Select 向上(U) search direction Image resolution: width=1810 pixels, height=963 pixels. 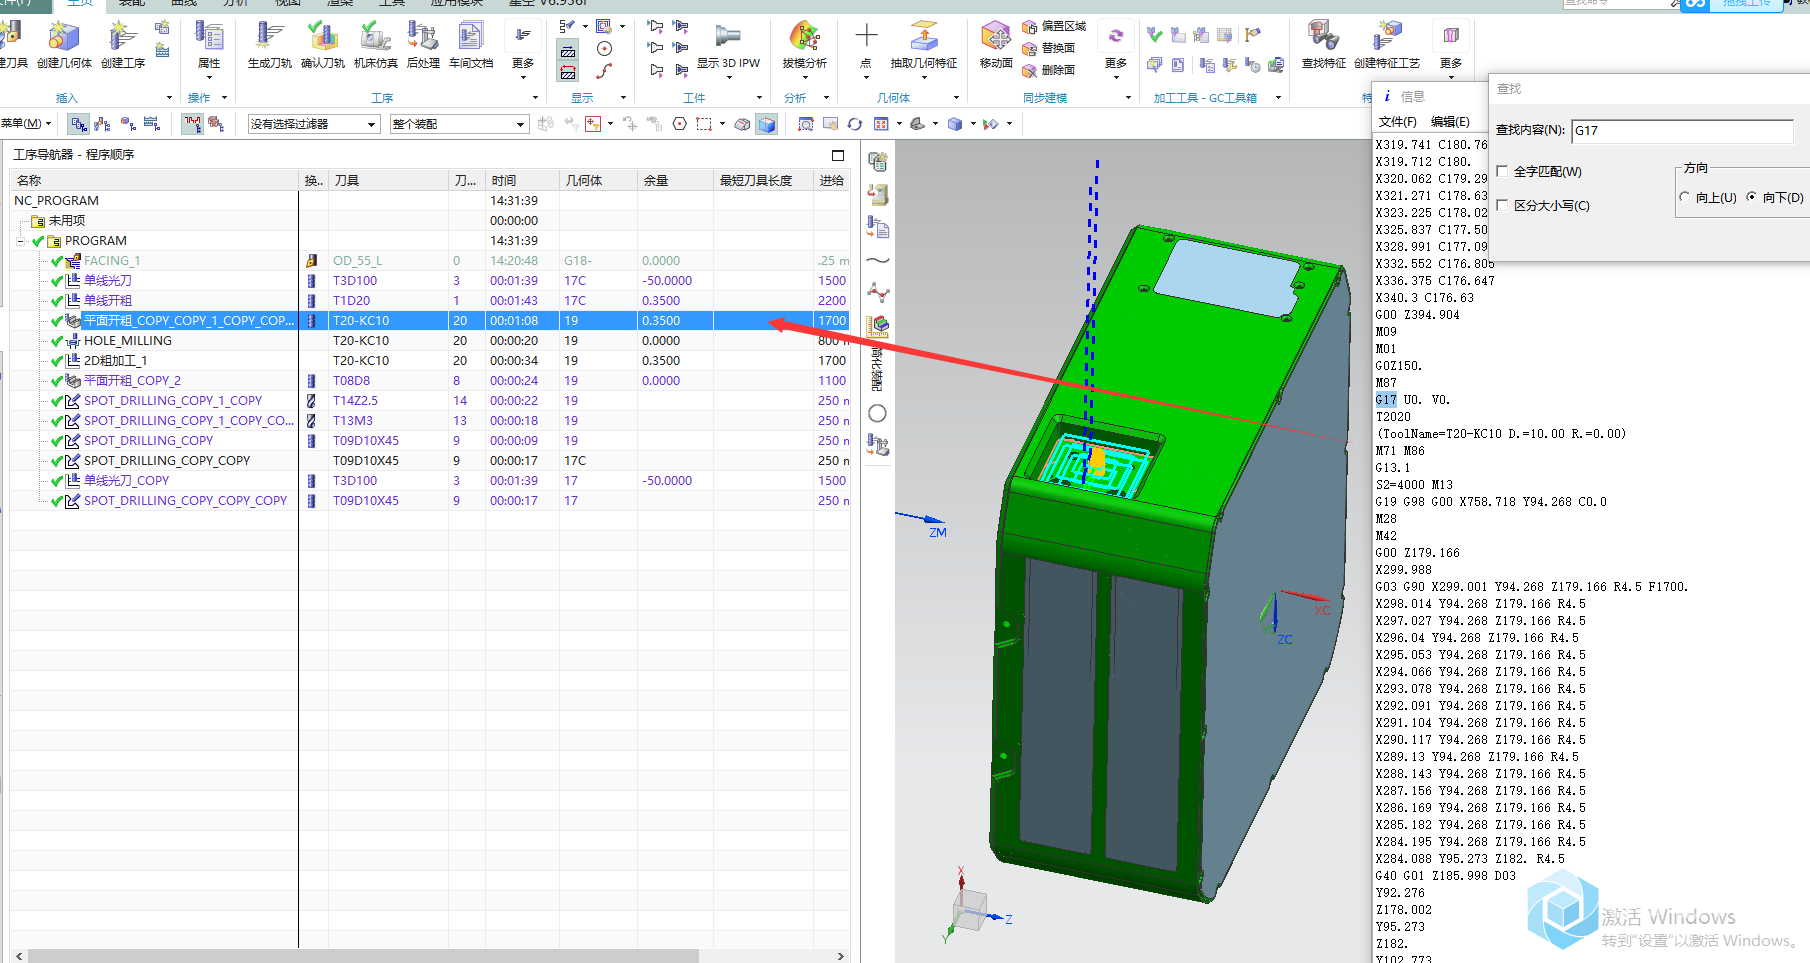pyautogui.click(x=1685, y=197)
